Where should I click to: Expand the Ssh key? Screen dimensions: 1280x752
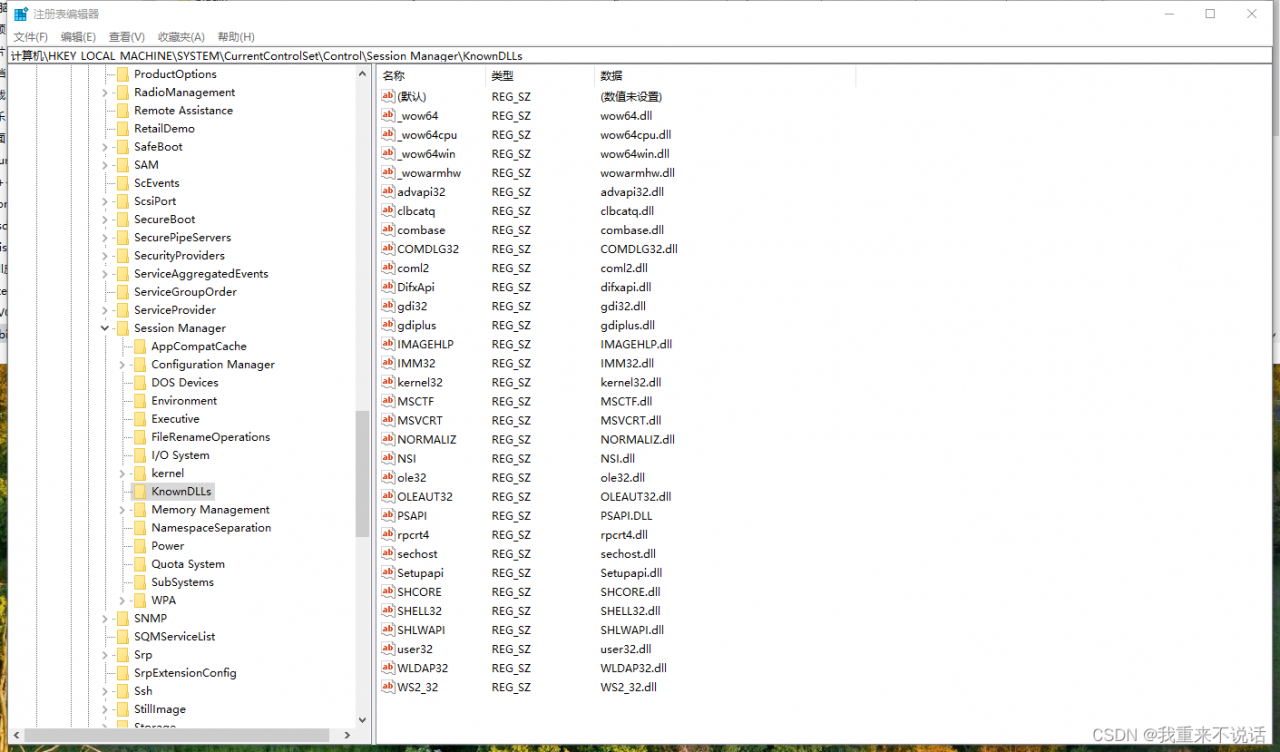point(105,691)
